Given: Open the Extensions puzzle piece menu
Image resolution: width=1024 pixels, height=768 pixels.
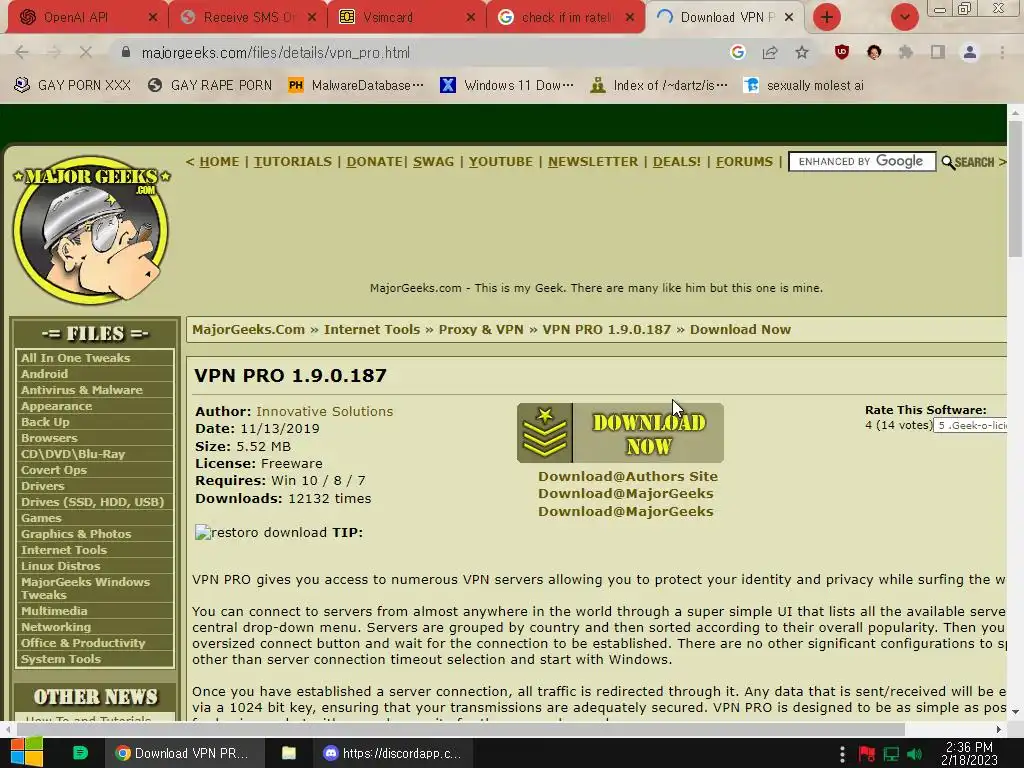Looking at the screenshot, I should coord(906,52).
